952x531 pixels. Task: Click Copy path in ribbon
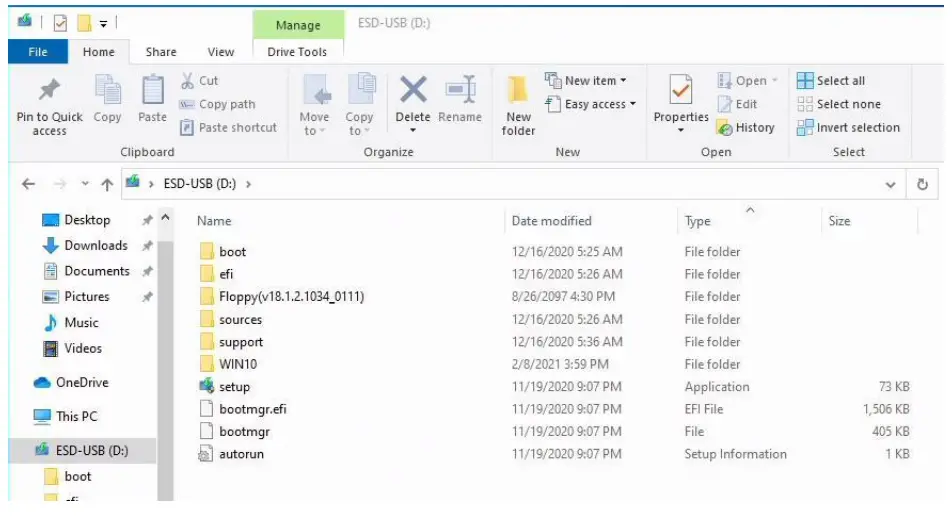point(217,104)
